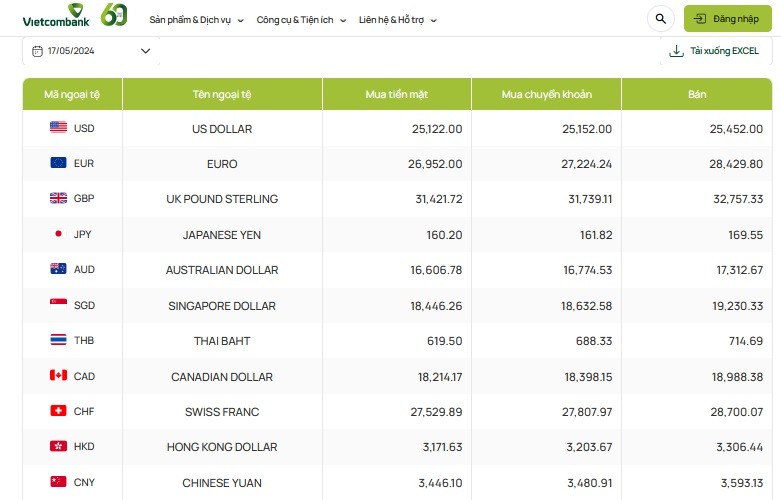Select the HONG KONG DOLLAR cell
The height and width of the screenshot is (500, 781).
[x=222, y=447]
